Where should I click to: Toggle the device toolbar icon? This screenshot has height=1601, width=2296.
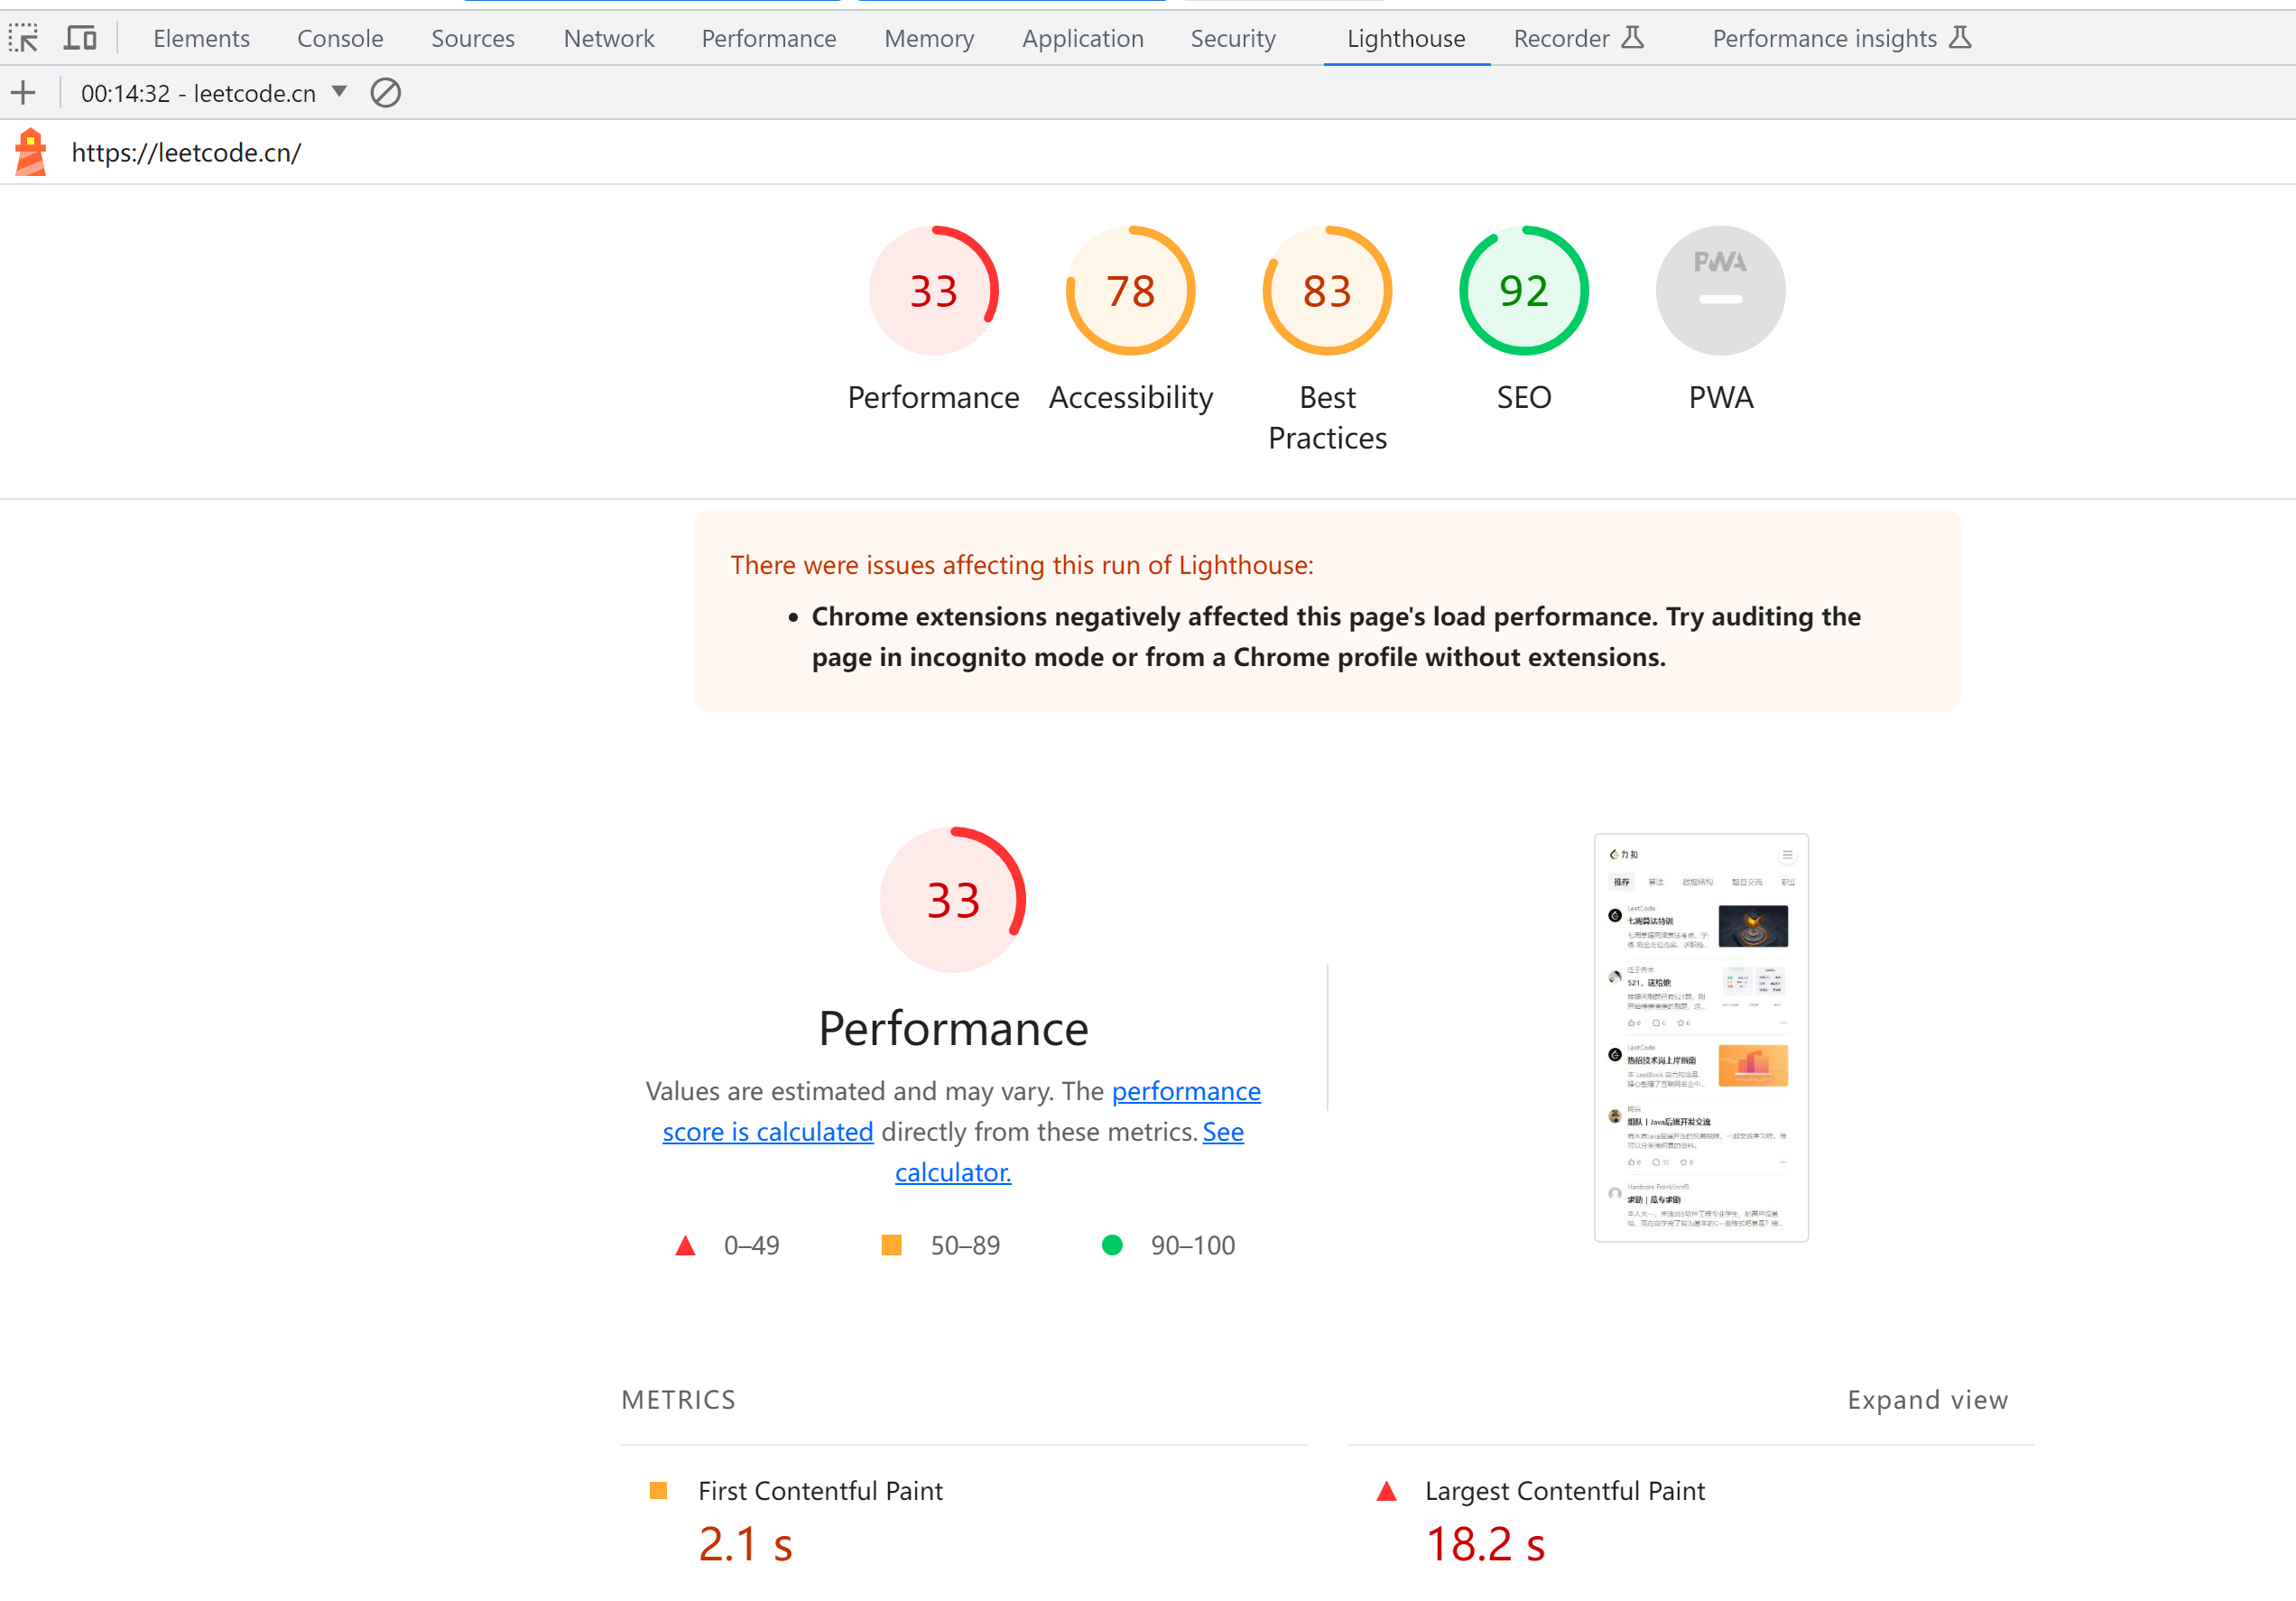[x=80, y=38]
